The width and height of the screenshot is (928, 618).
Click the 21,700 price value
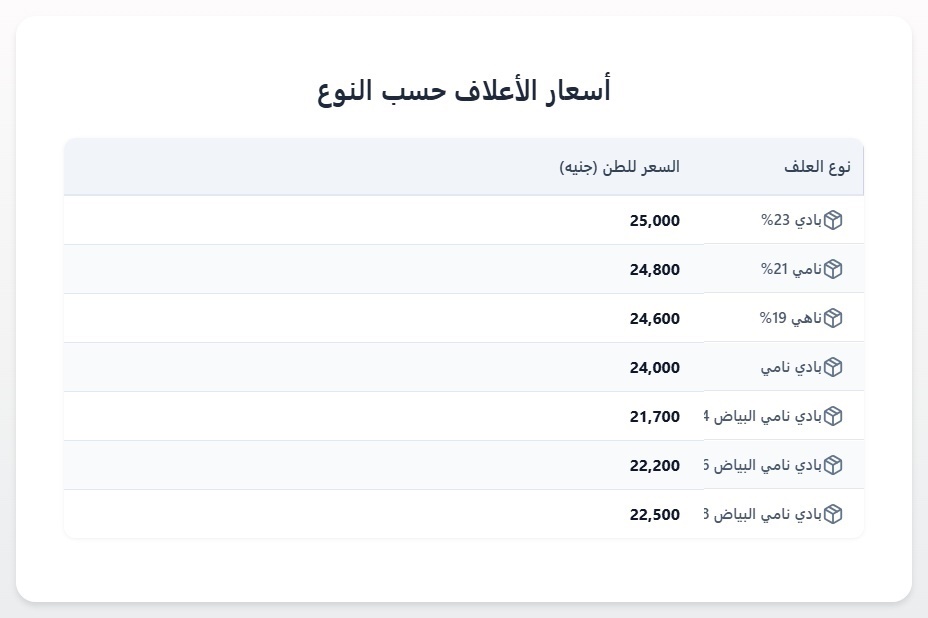pyautogui.click(x=654, y=416)
